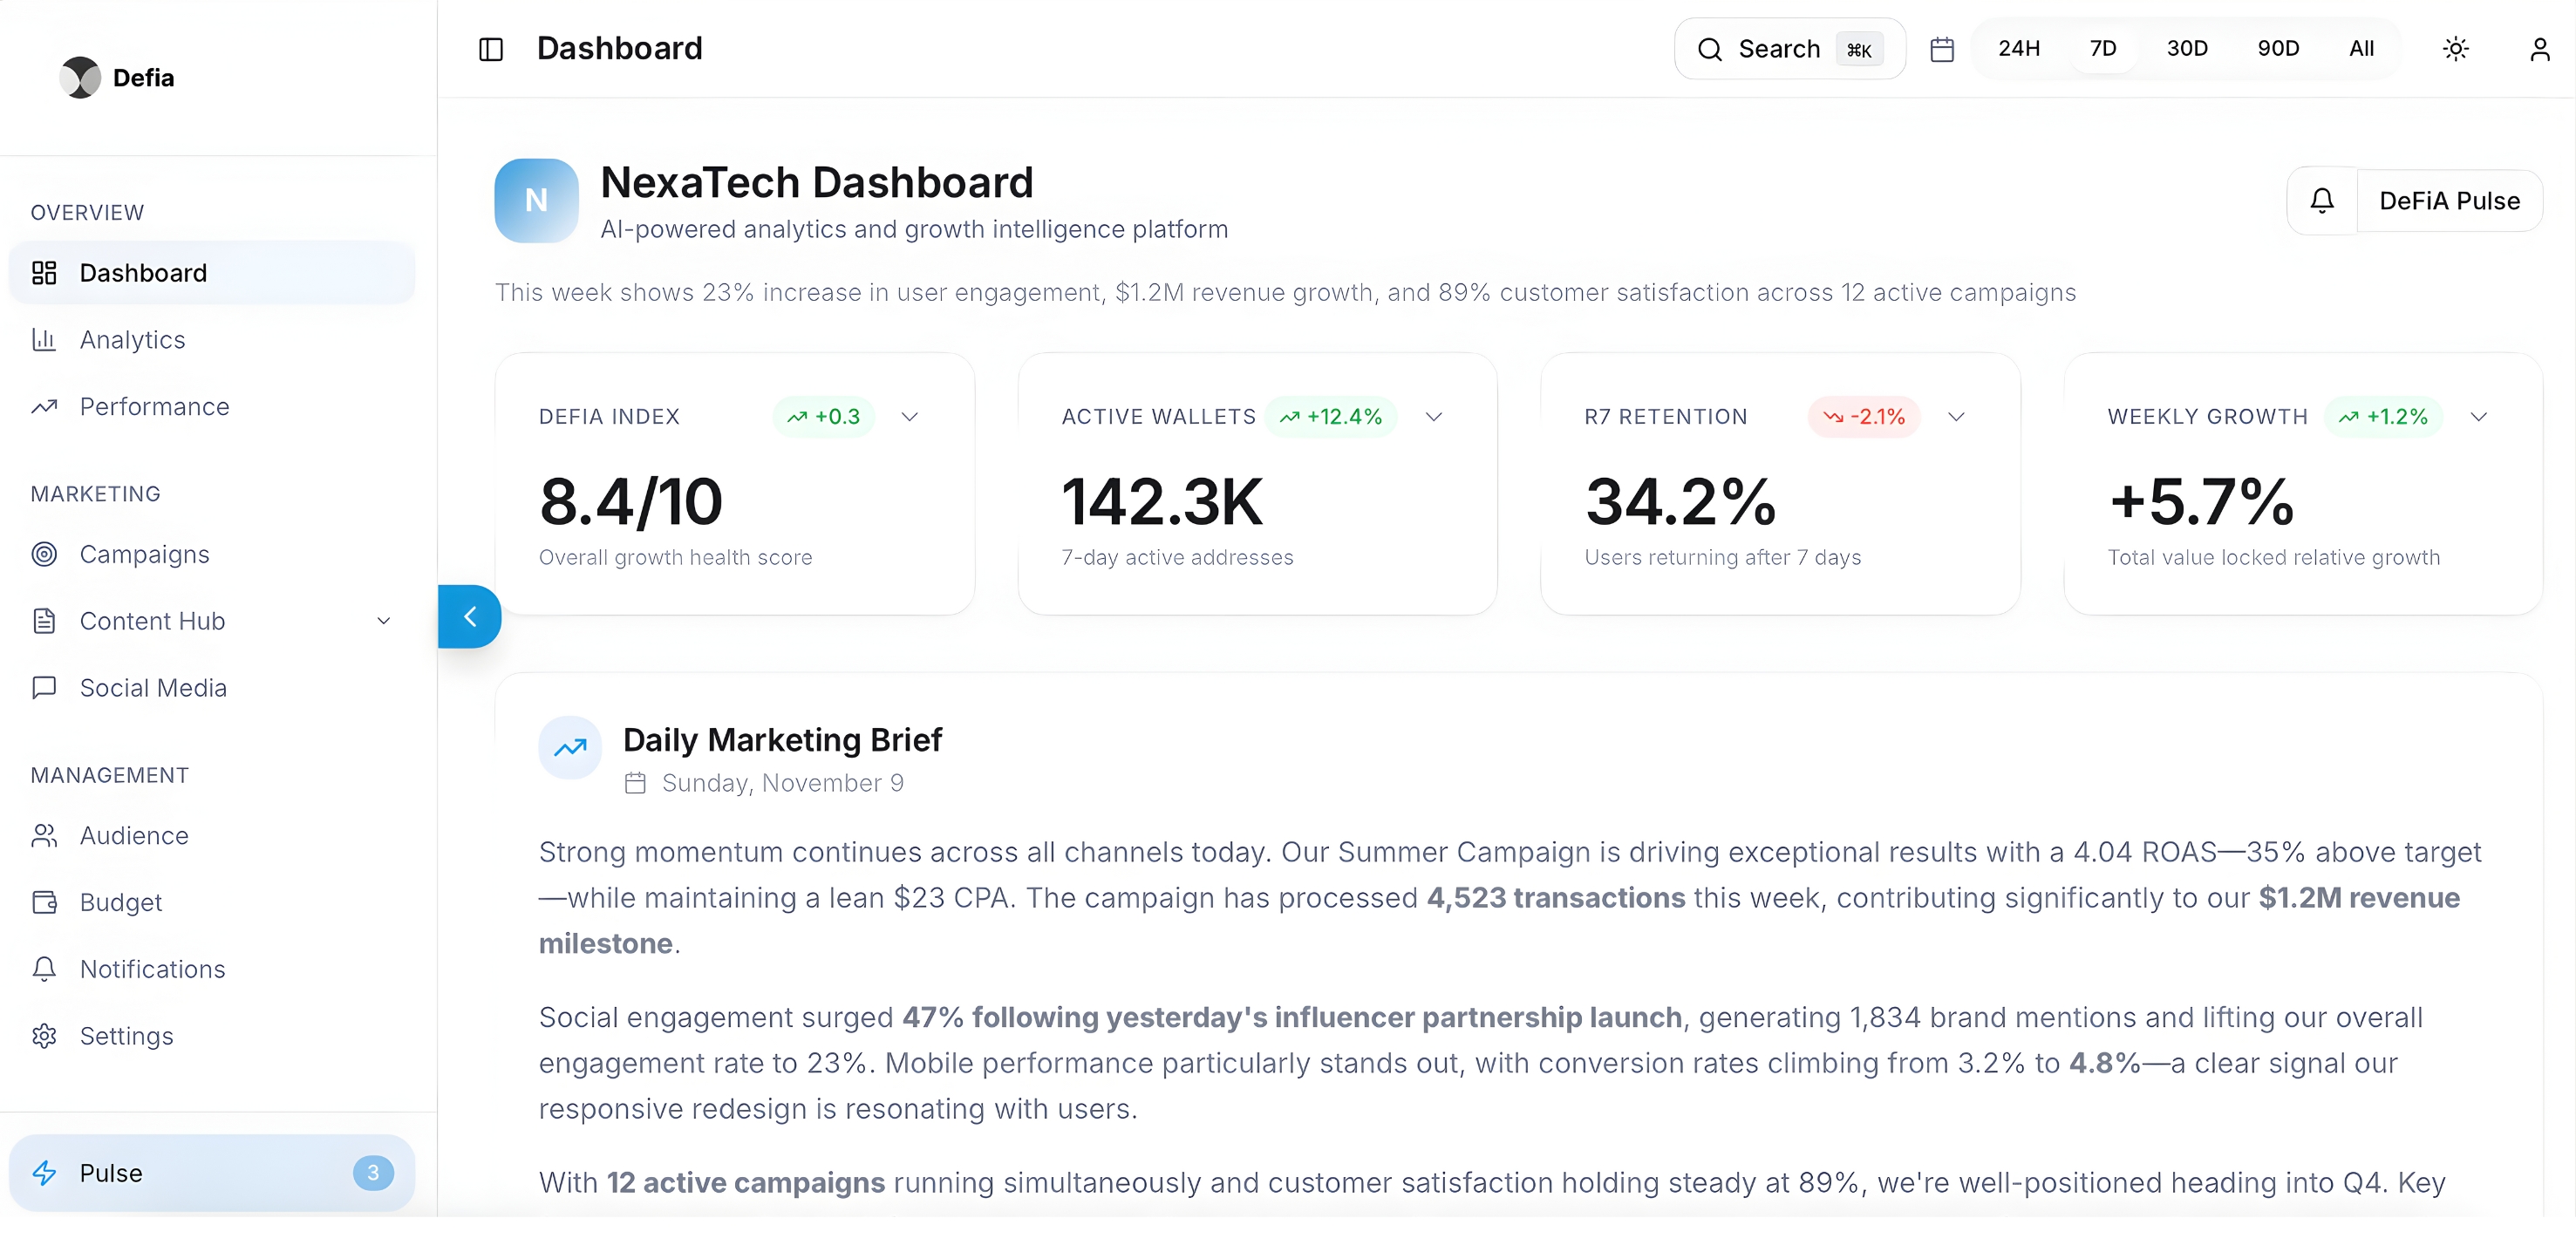
Task: Select the 24H time range
Action: 2018,49
